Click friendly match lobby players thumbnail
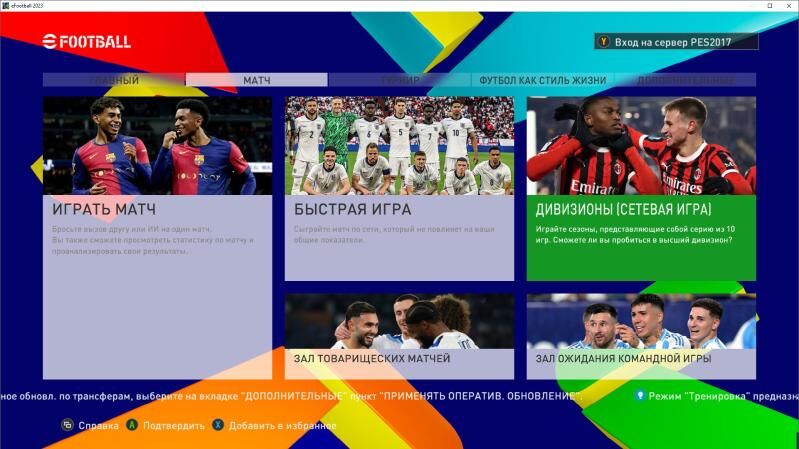The image size is (799, 449). pos(400,322)
